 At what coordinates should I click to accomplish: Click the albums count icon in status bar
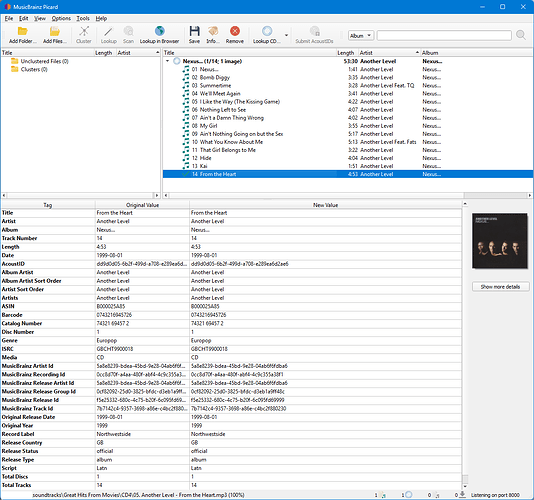409,495
